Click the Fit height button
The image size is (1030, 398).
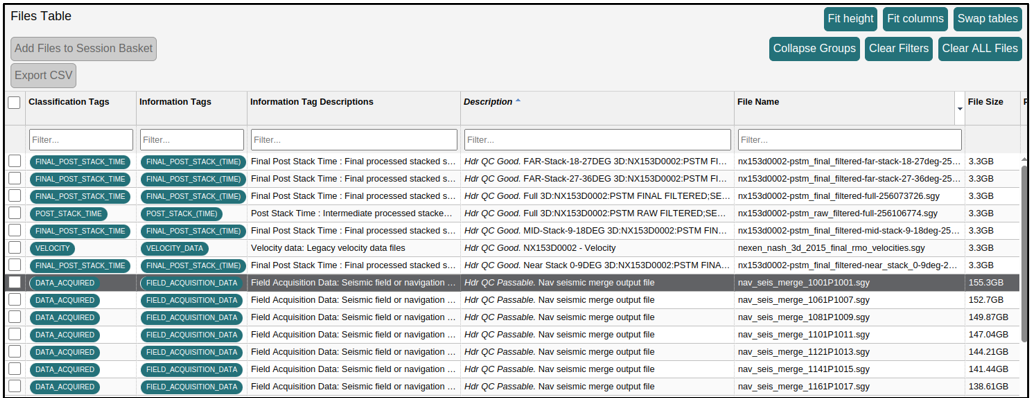tap(851, 19)
